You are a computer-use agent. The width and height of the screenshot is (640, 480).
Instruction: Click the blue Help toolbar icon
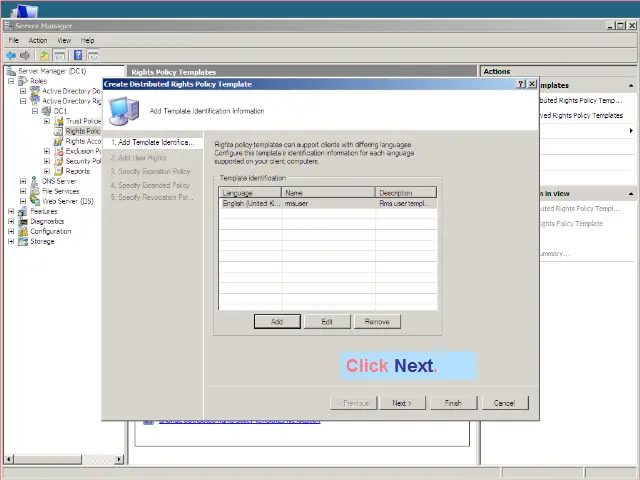[x=77, y=55]
